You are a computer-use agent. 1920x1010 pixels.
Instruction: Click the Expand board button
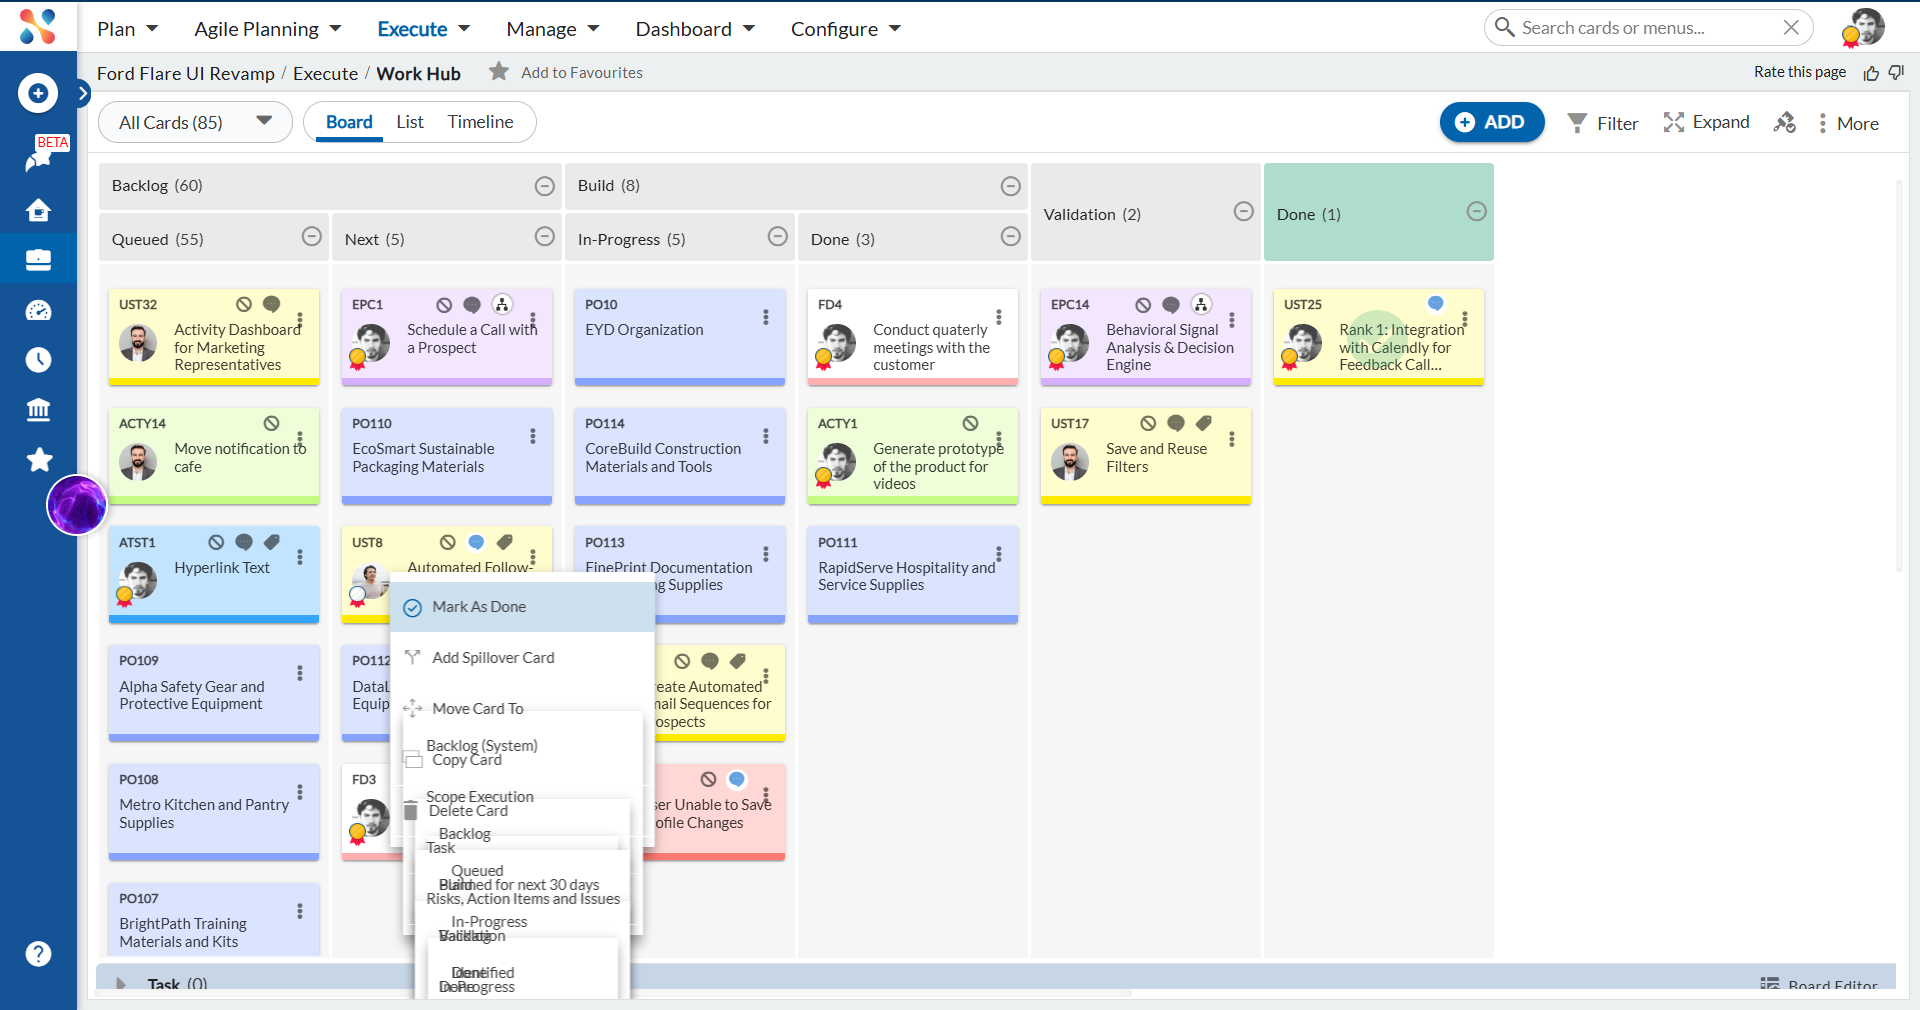1707,122
